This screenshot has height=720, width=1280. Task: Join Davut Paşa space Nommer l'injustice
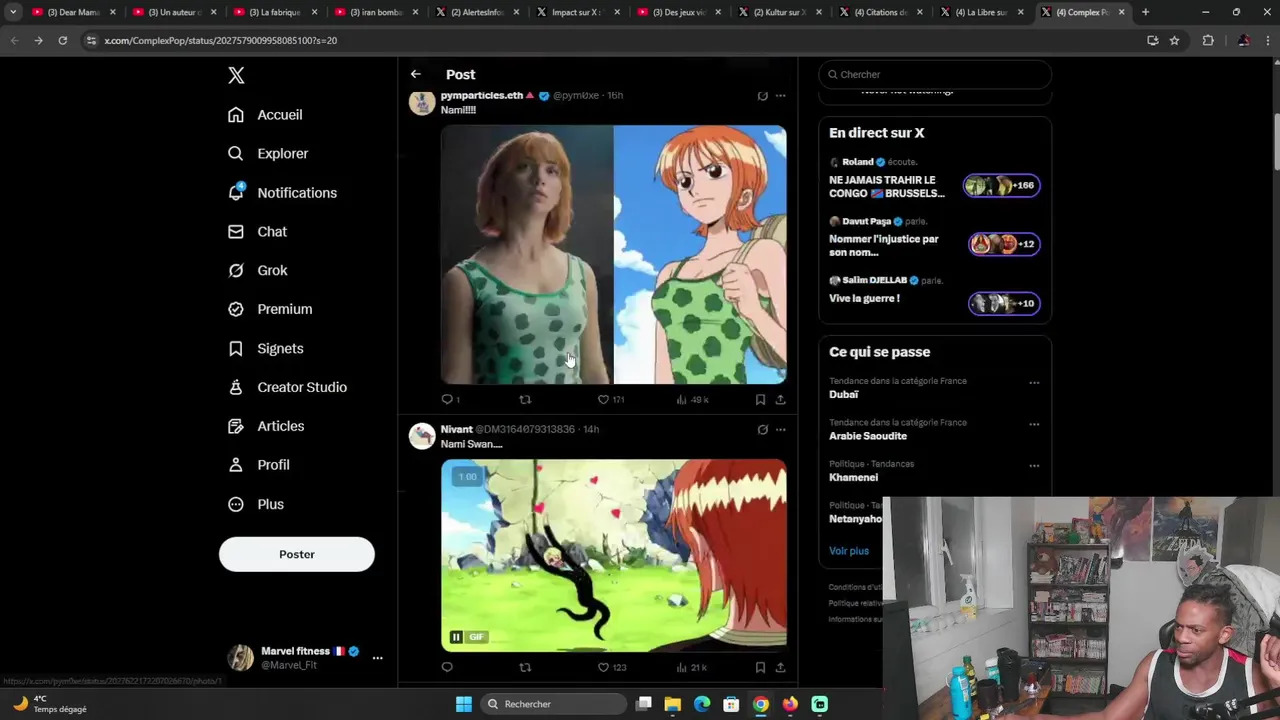(x=934, y=239)
